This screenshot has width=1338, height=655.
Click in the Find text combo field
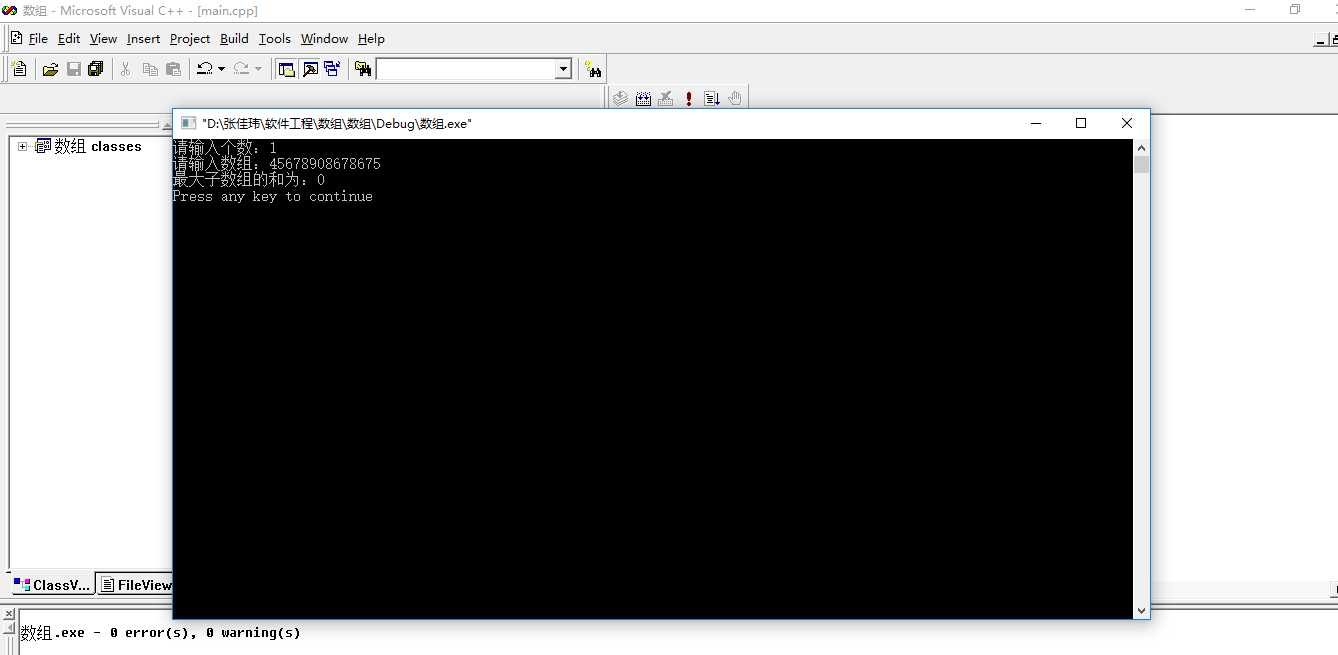(466, 69)
